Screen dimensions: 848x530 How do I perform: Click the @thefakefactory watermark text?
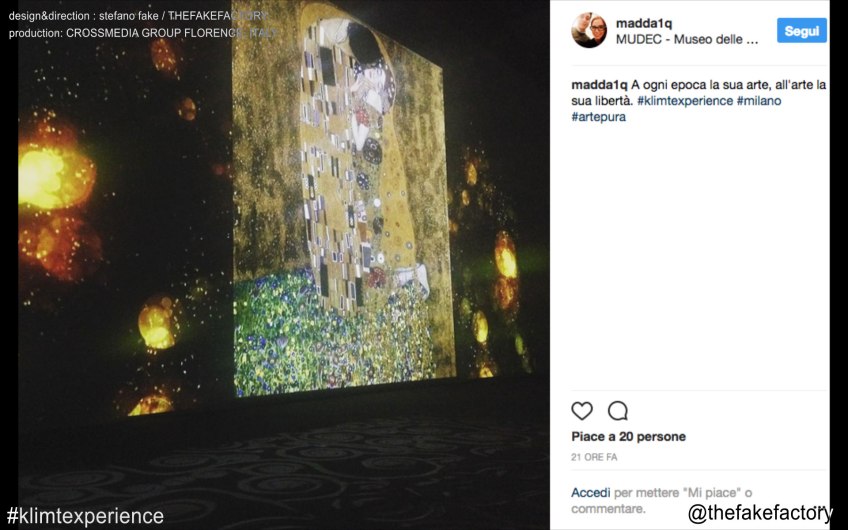(x=760, y=513)
